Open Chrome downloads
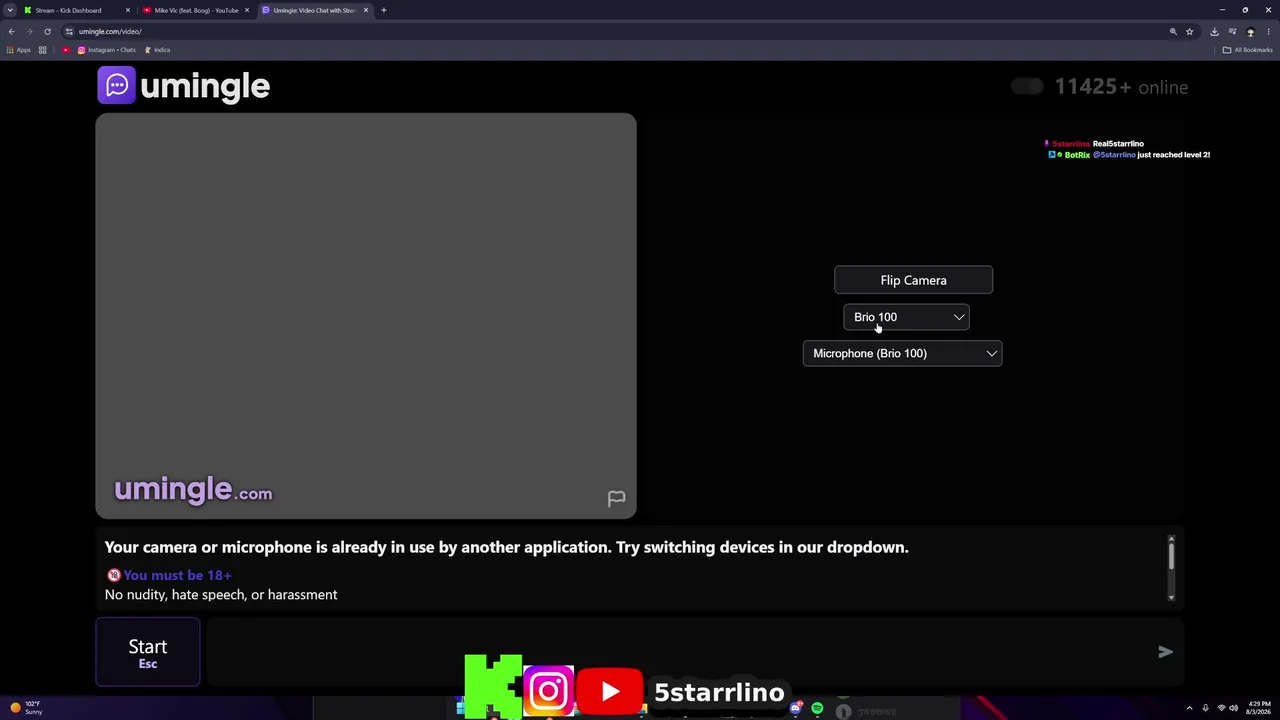Viewport: 1280px width, 720px height. (1214, 31)
